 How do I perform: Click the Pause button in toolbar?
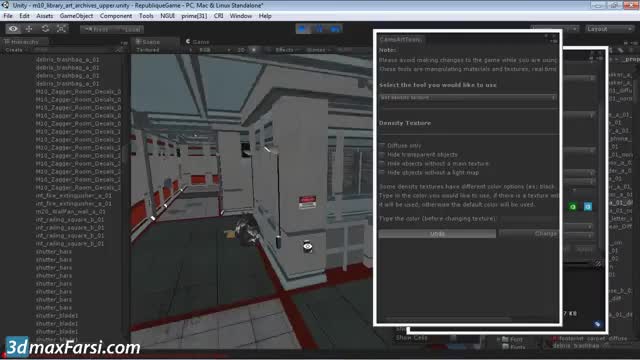[x=319, y=29]
